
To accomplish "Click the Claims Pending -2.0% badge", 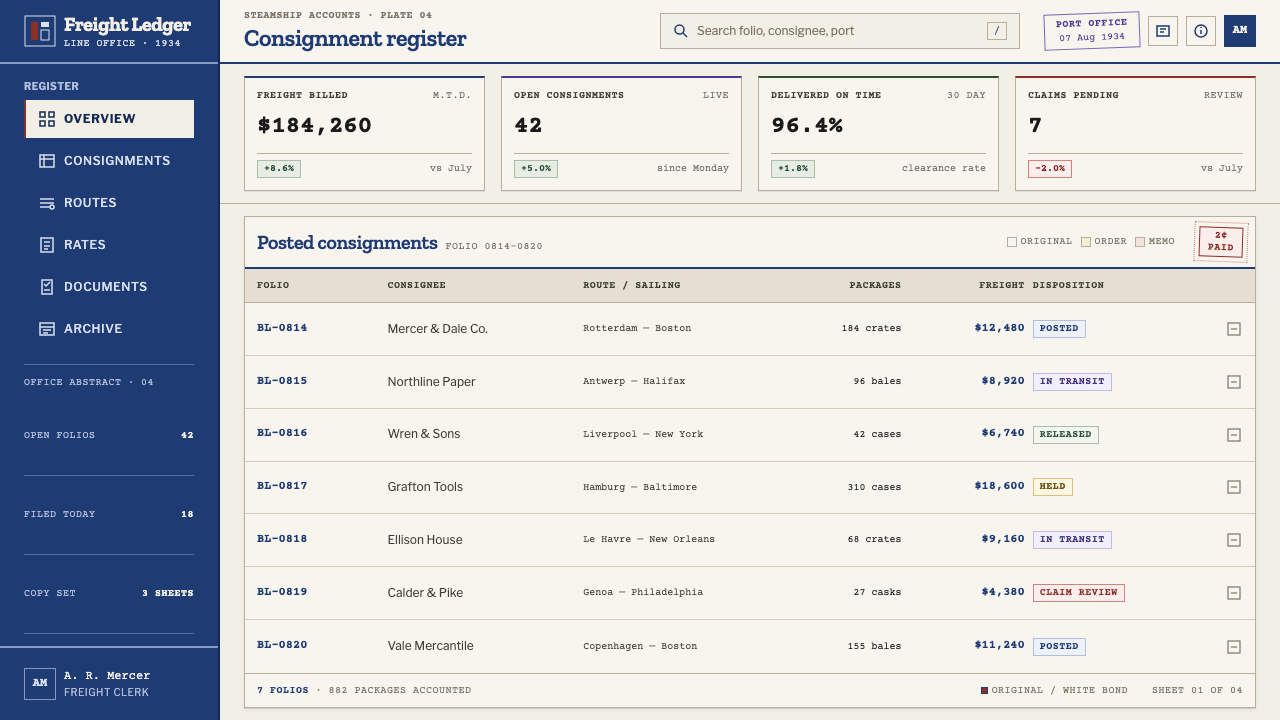I will (1050, 169).
